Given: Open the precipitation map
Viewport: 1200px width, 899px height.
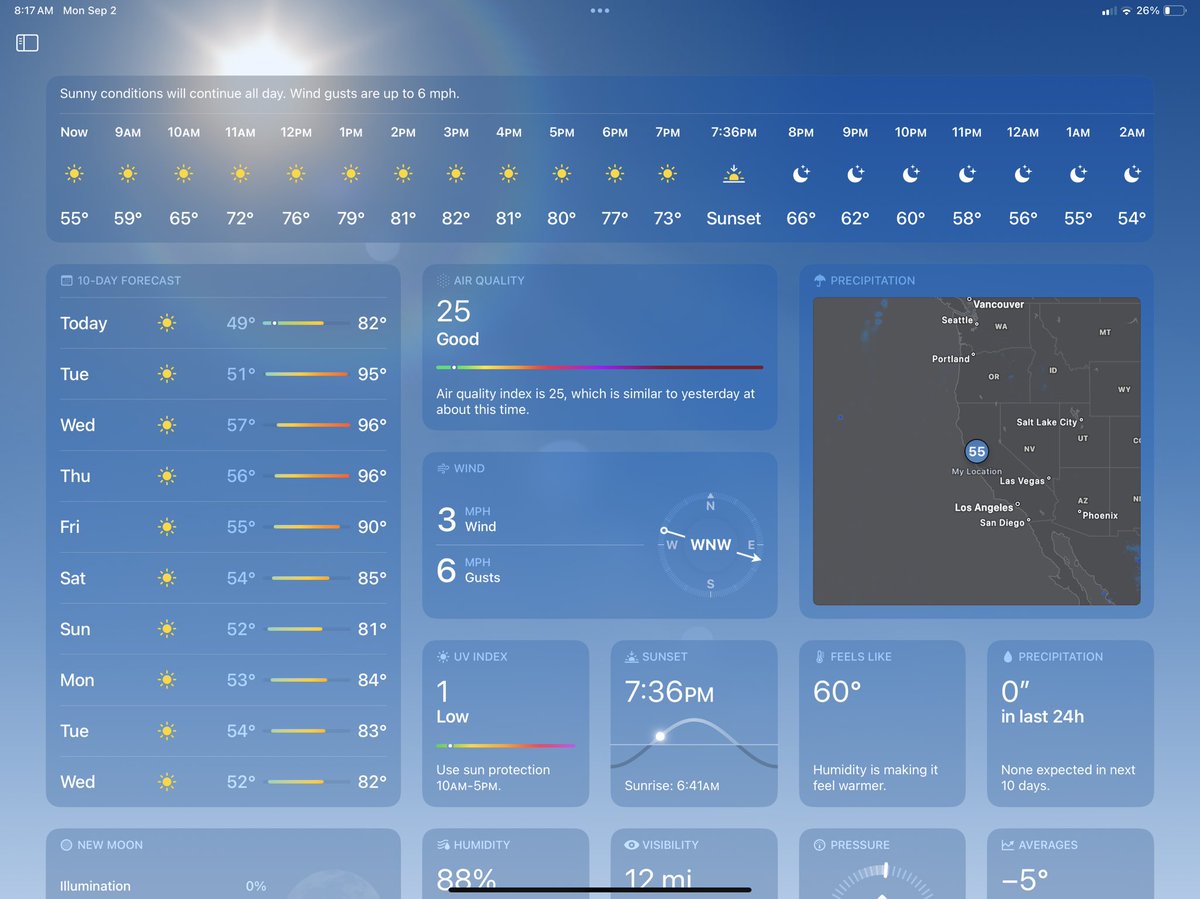Looking at the screenshot, I should coord(976,451).
